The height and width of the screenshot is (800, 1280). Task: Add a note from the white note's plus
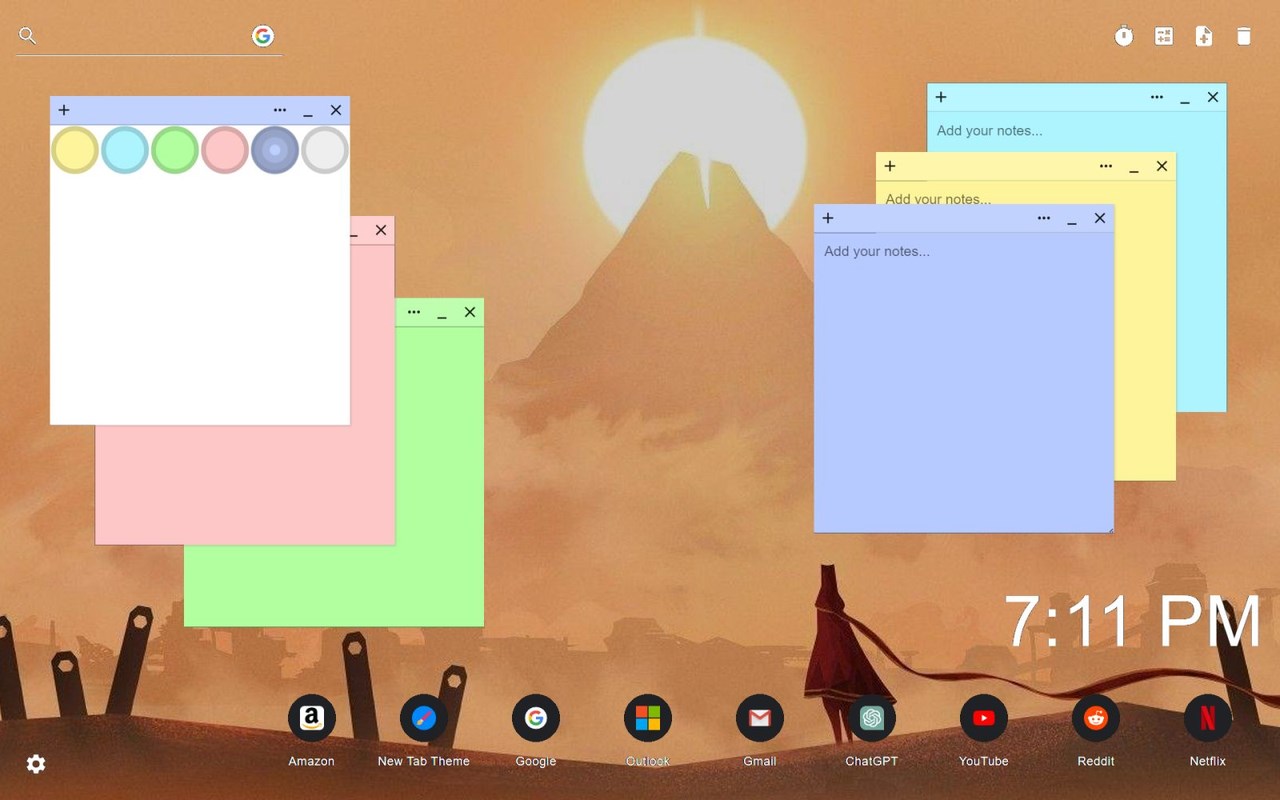pyautogui.click(x=64, y=110)
